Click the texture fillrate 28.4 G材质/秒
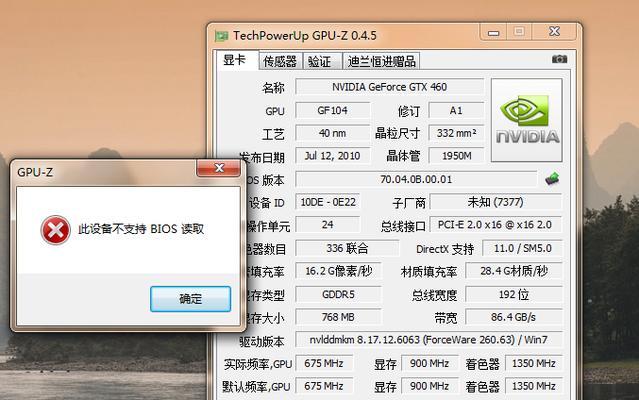Image resolution: width=639 pixels, height=400 pixels. (513, 271)
